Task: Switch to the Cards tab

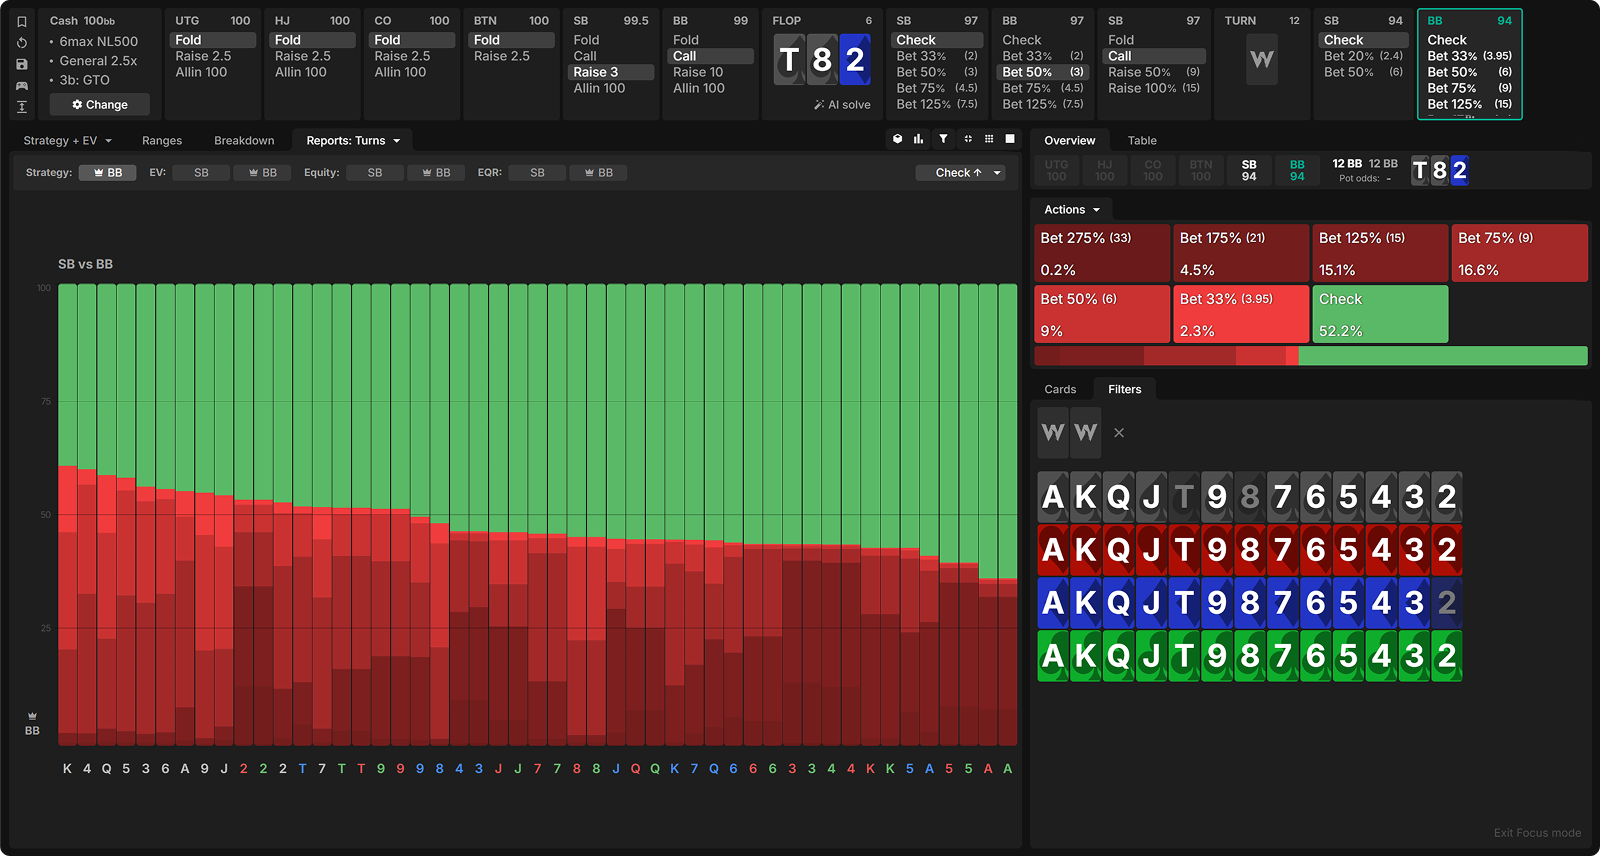Action: [1060, 390]
